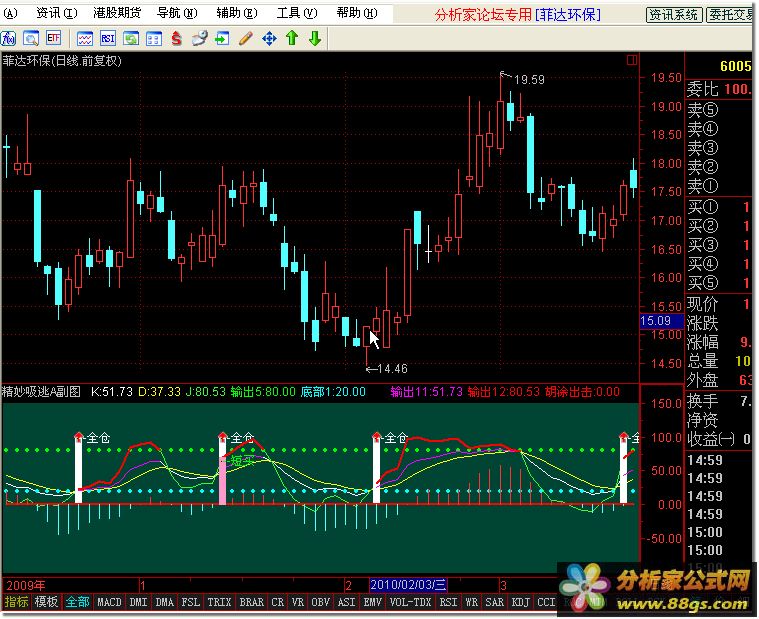759x619 pixels.
Task: Switch to the WR indicator
Action: tap(471, 602)
